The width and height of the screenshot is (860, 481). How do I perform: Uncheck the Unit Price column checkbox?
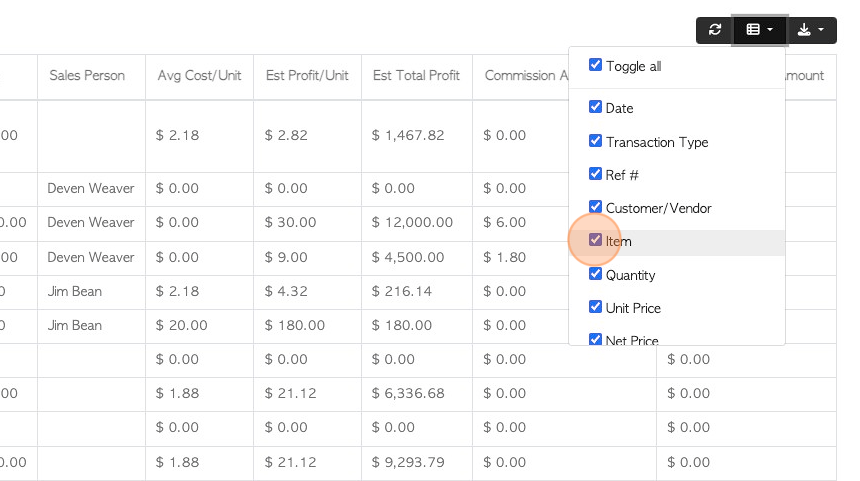(x=595, y=307)
